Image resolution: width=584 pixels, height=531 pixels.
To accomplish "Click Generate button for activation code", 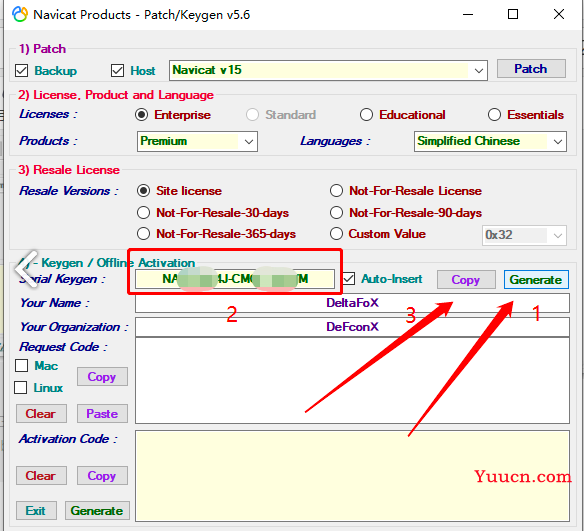I will point(97,511).
